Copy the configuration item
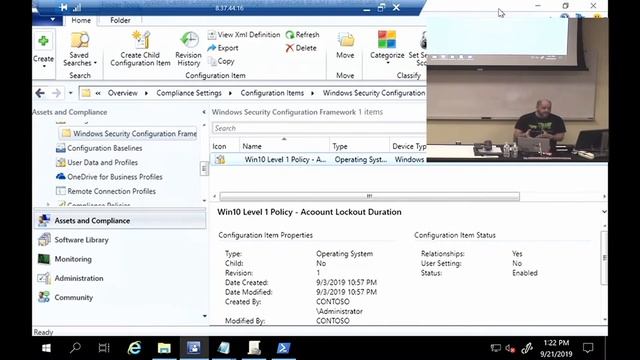Viewport: 640px width, 360px height. tap(221, 61)
